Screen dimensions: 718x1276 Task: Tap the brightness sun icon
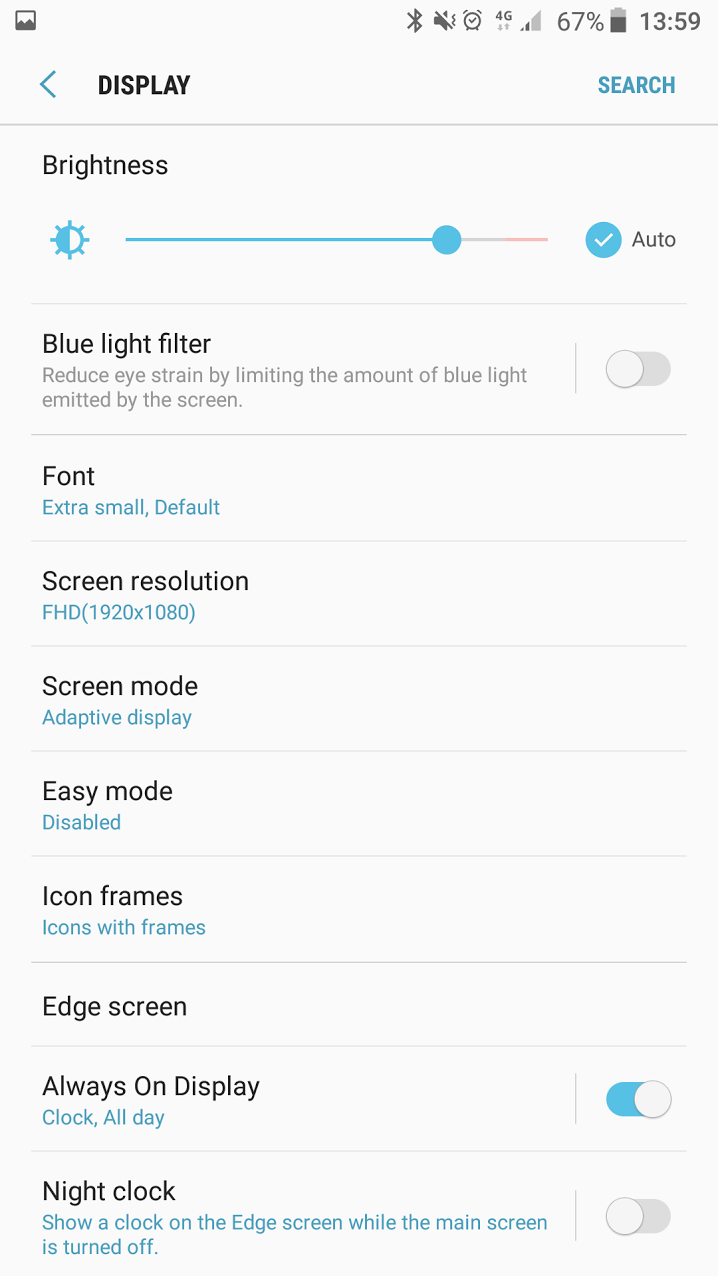pyautogui.click(x=70, y=240)
